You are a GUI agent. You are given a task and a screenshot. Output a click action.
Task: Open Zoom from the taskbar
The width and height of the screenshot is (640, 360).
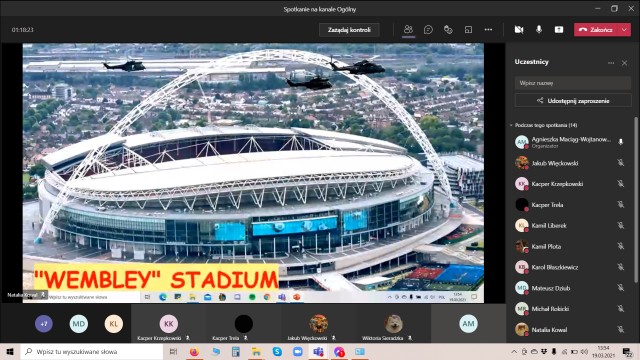pos(298,351)
